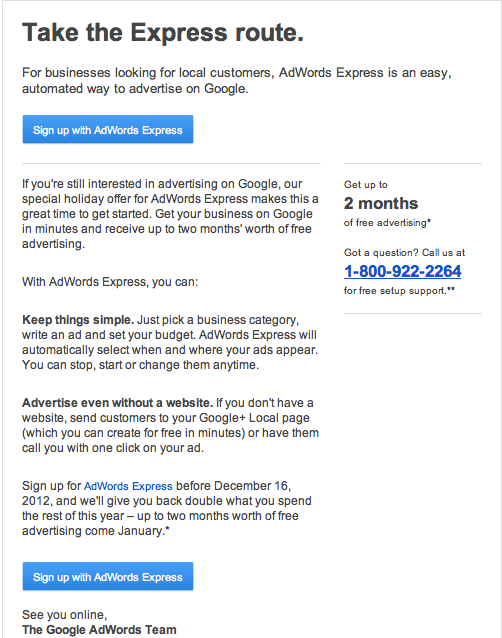Viewport: 502px width, 638px height.
Task: Click Got a question? Call us at text
Action: (x=404, y=253)
